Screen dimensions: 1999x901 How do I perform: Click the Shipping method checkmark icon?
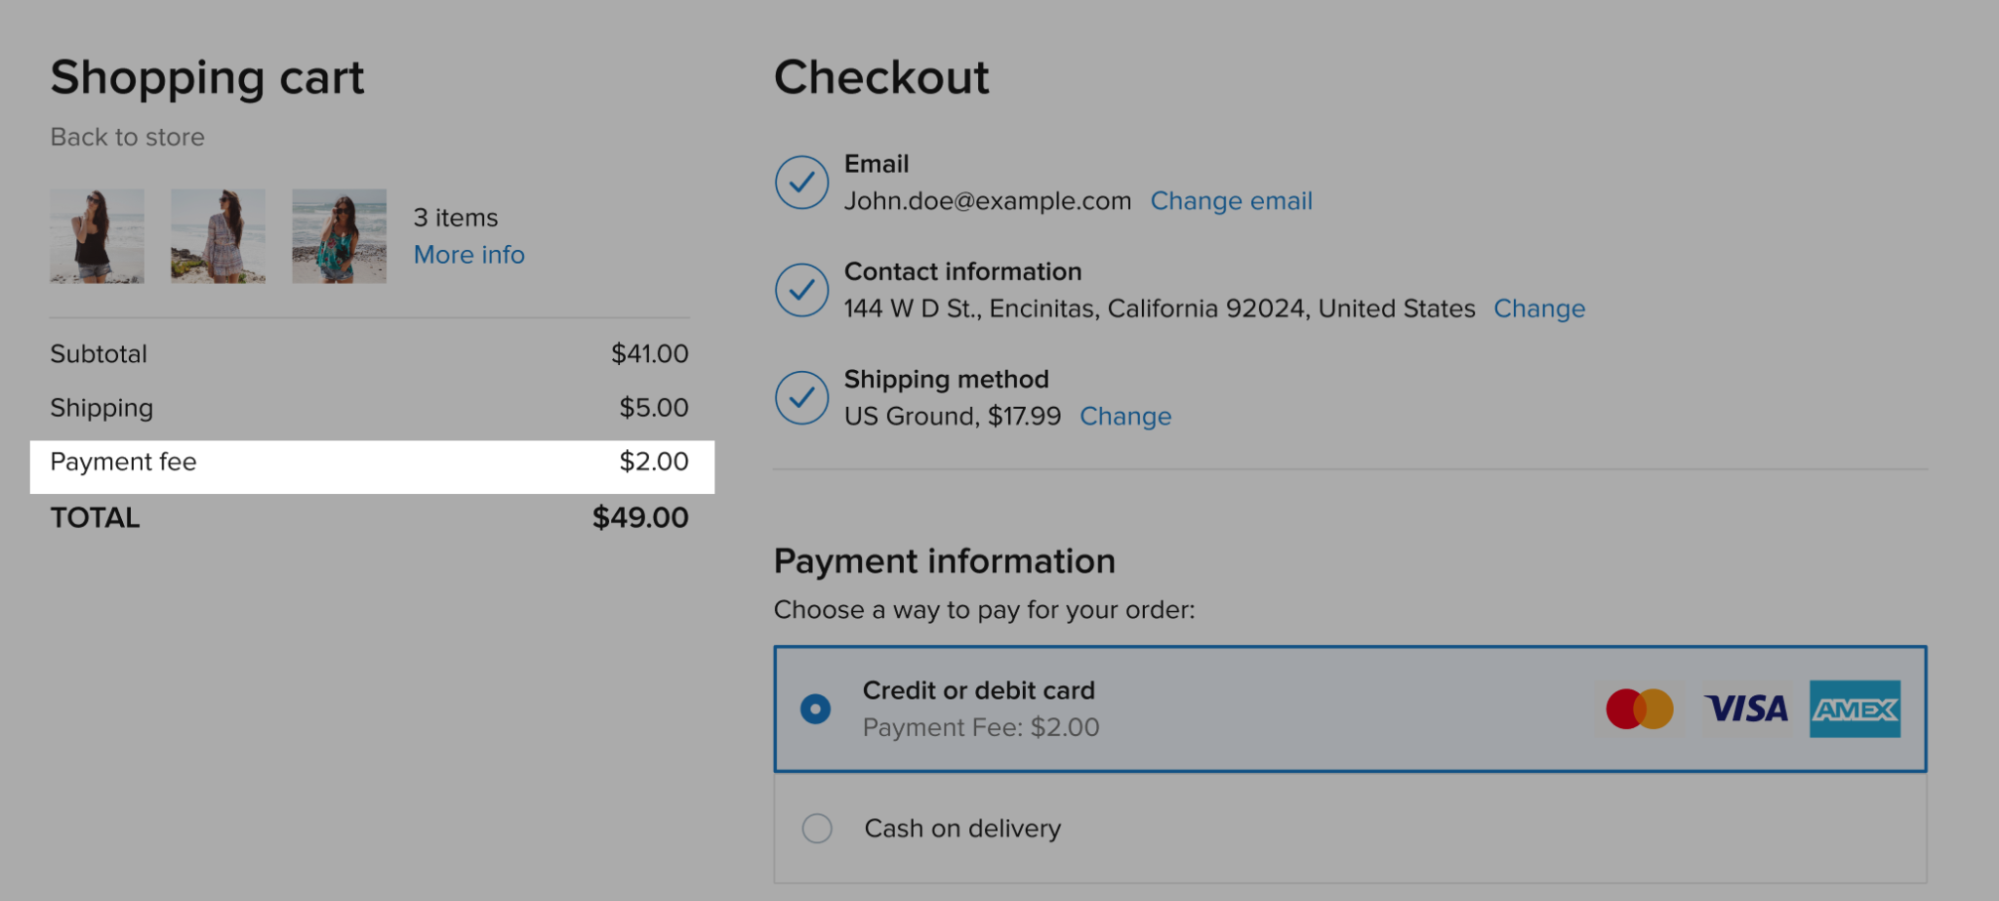point(800,398)
